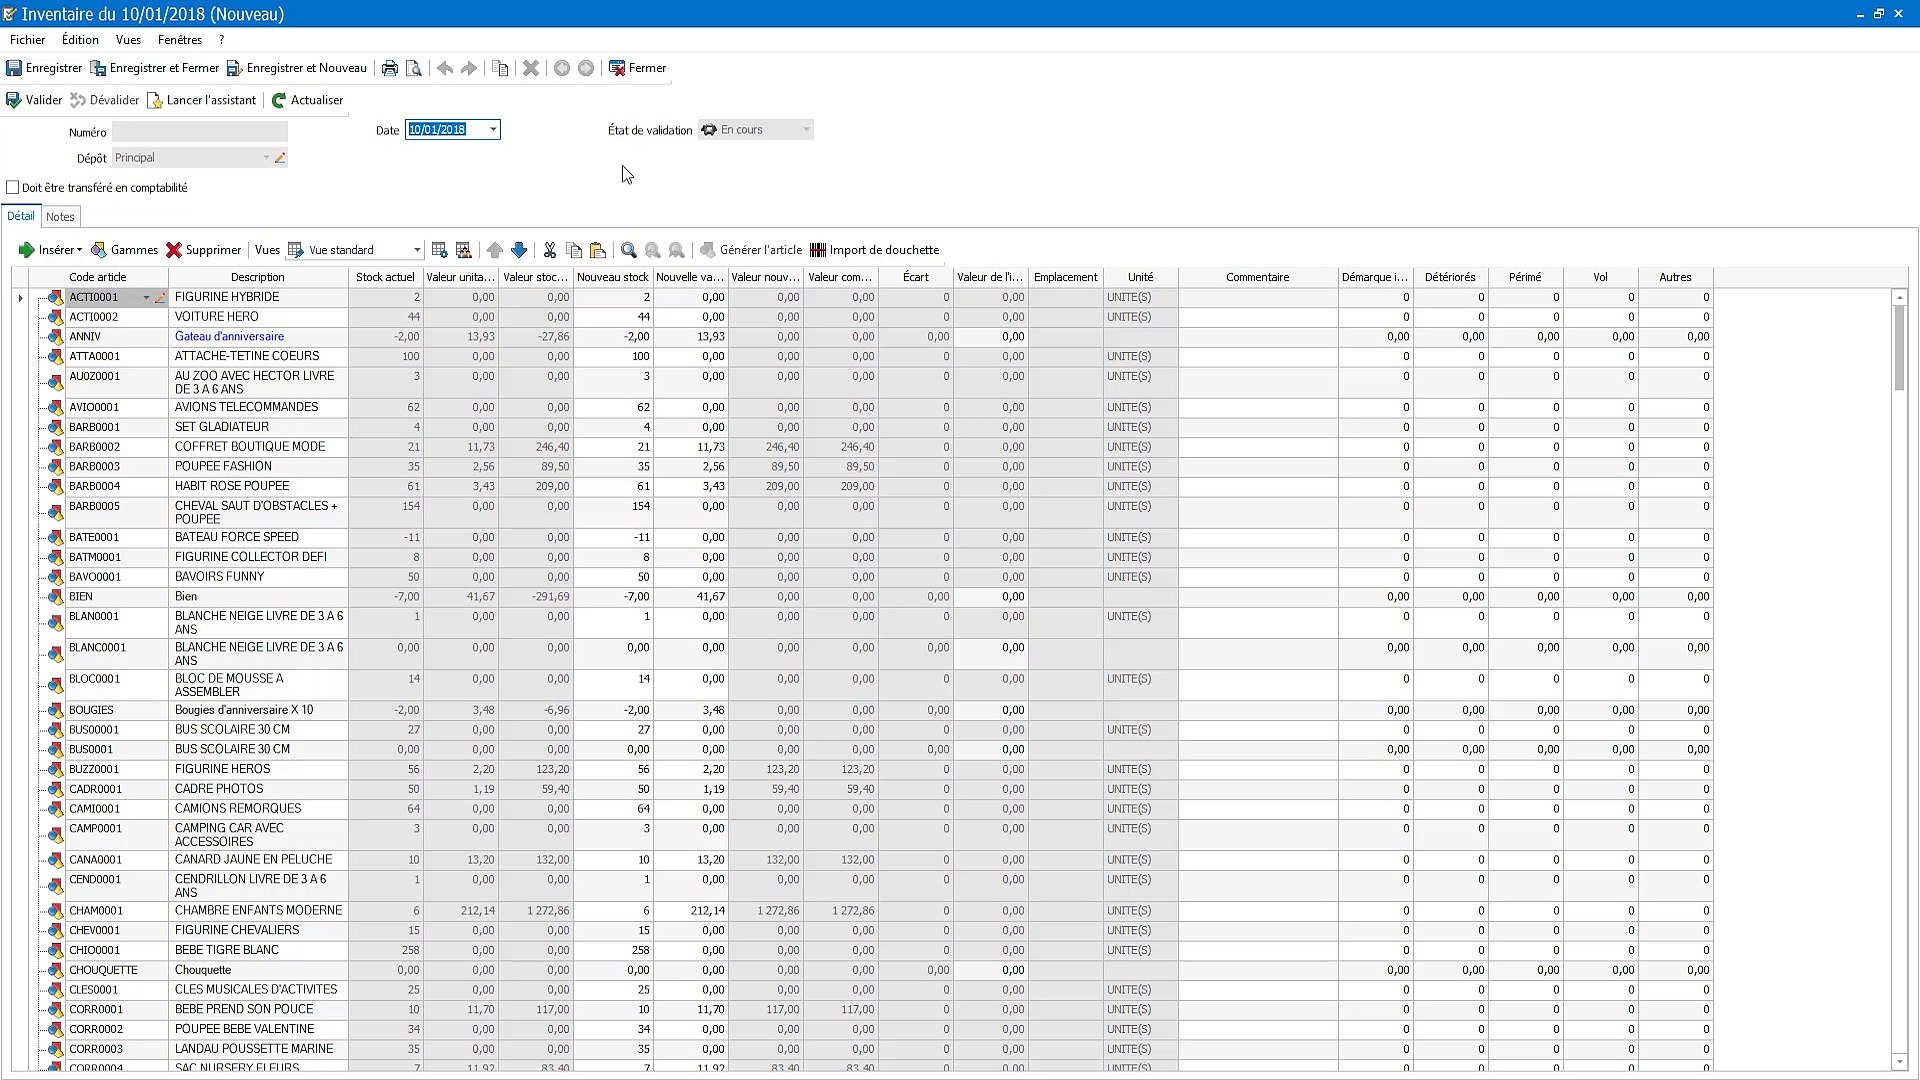The image size is (1920, 1080).
Task: Open the Vues menu
Action: [x=128, y=40]
